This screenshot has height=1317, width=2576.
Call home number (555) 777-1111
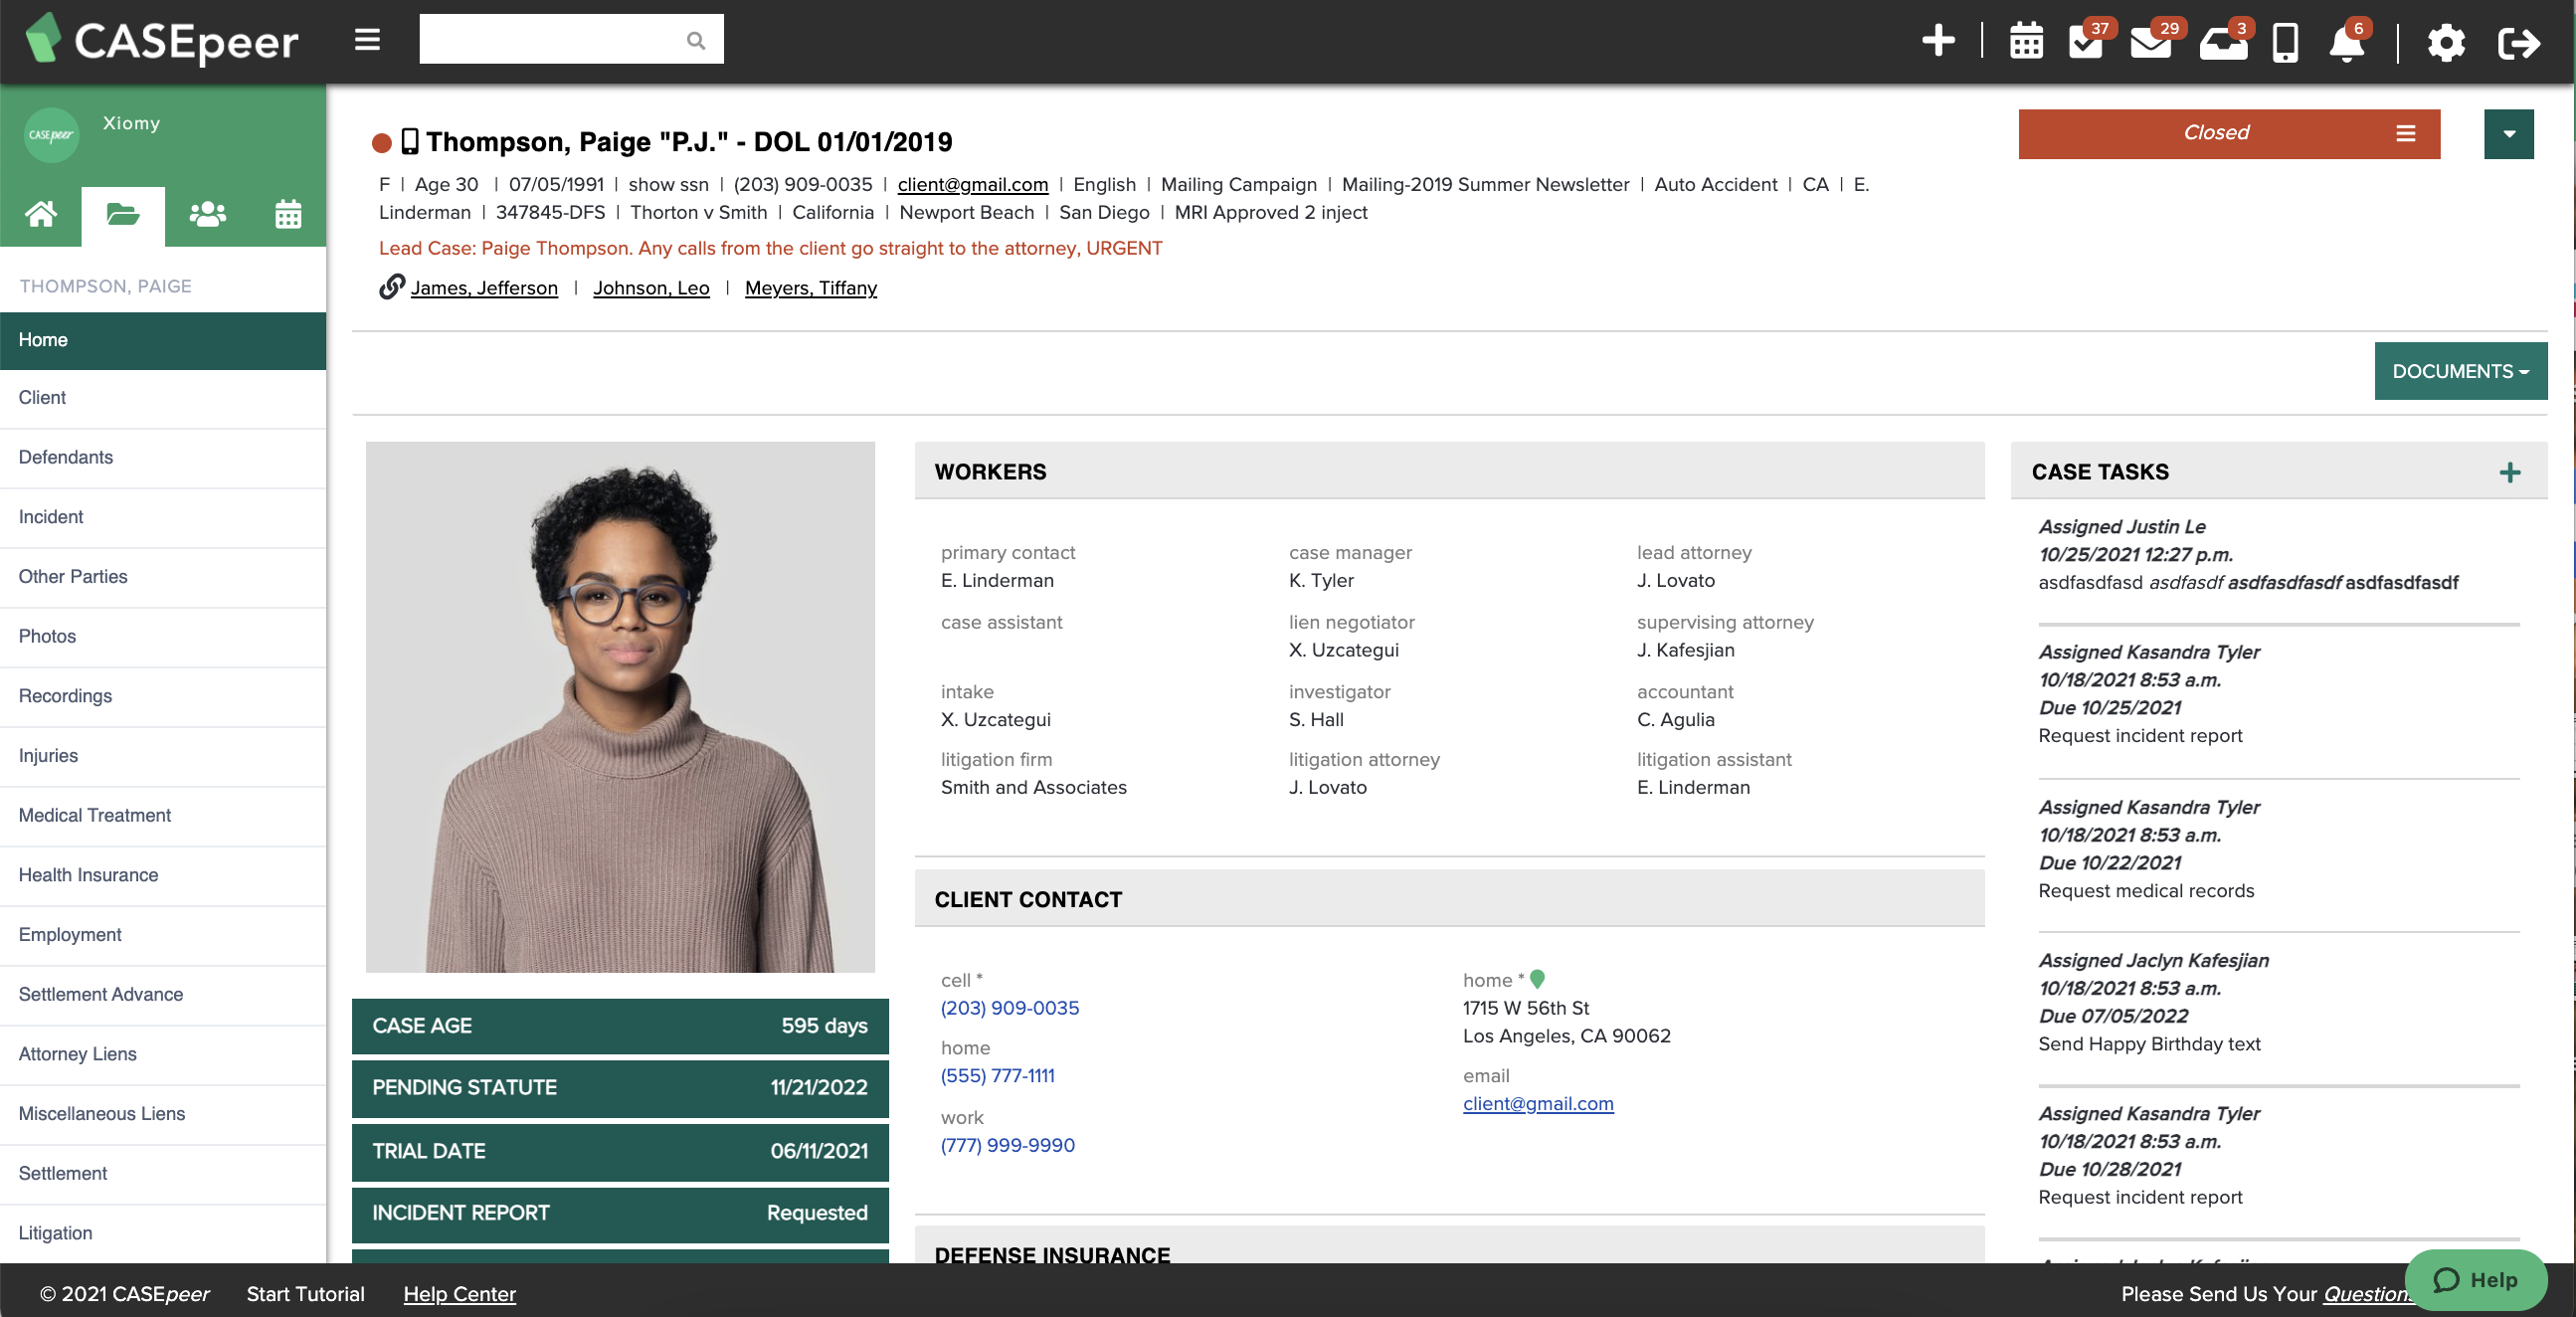[x=997, y=1076]
